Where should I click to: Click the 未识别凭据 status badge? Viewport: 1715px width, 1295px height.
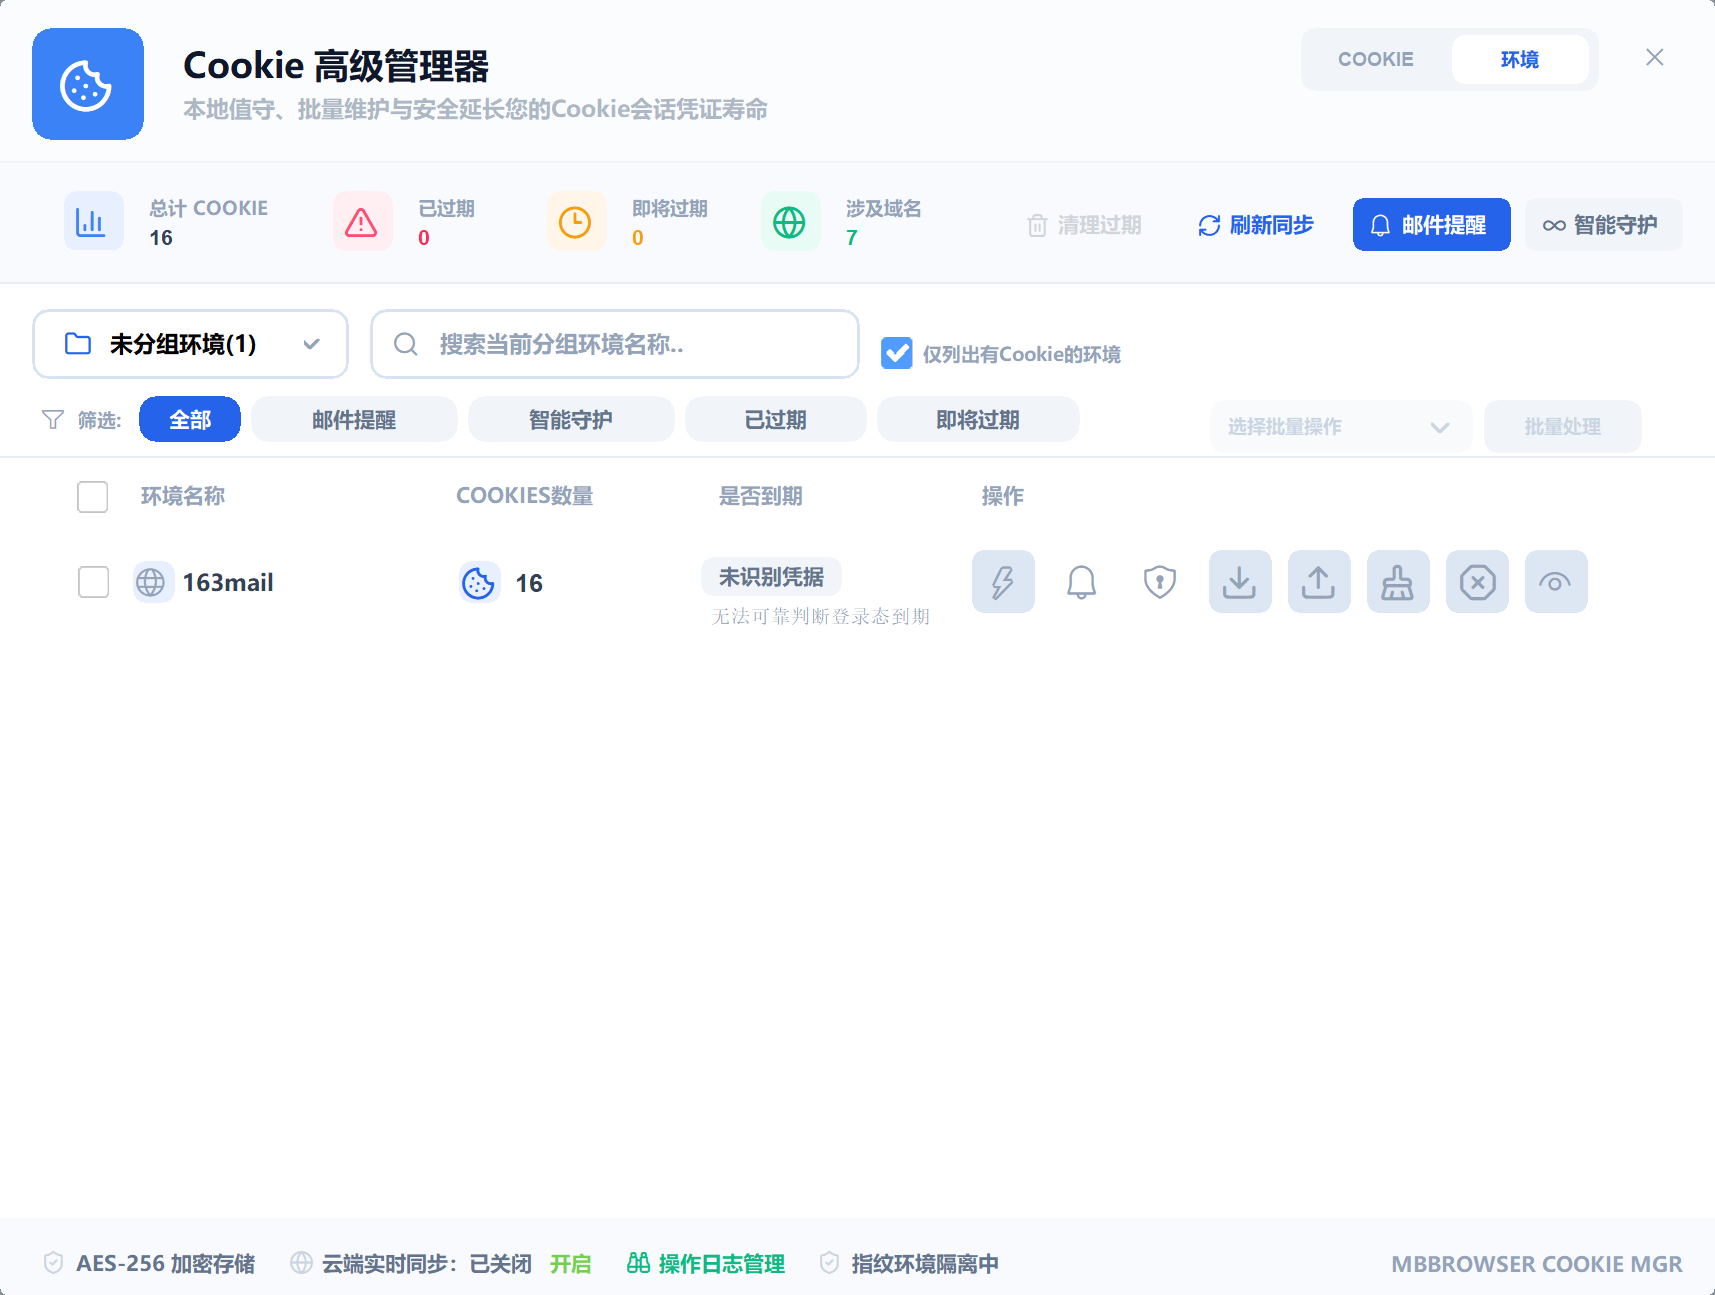pyautogui.click(x=771, y=577)
